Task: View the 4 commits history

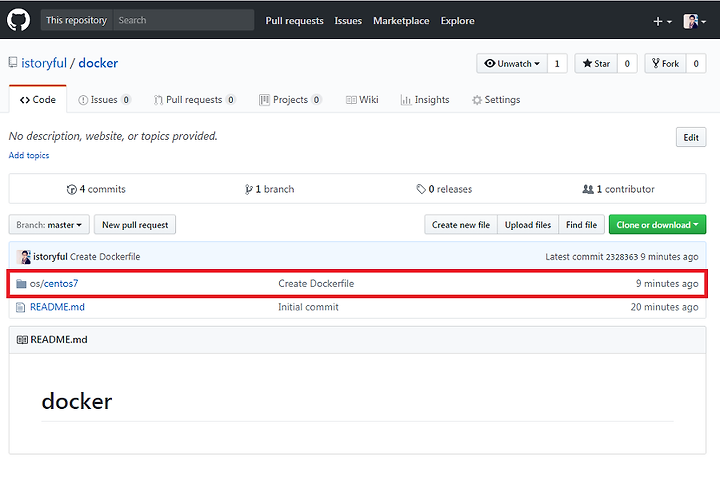Action: click(x=96, y=189)
